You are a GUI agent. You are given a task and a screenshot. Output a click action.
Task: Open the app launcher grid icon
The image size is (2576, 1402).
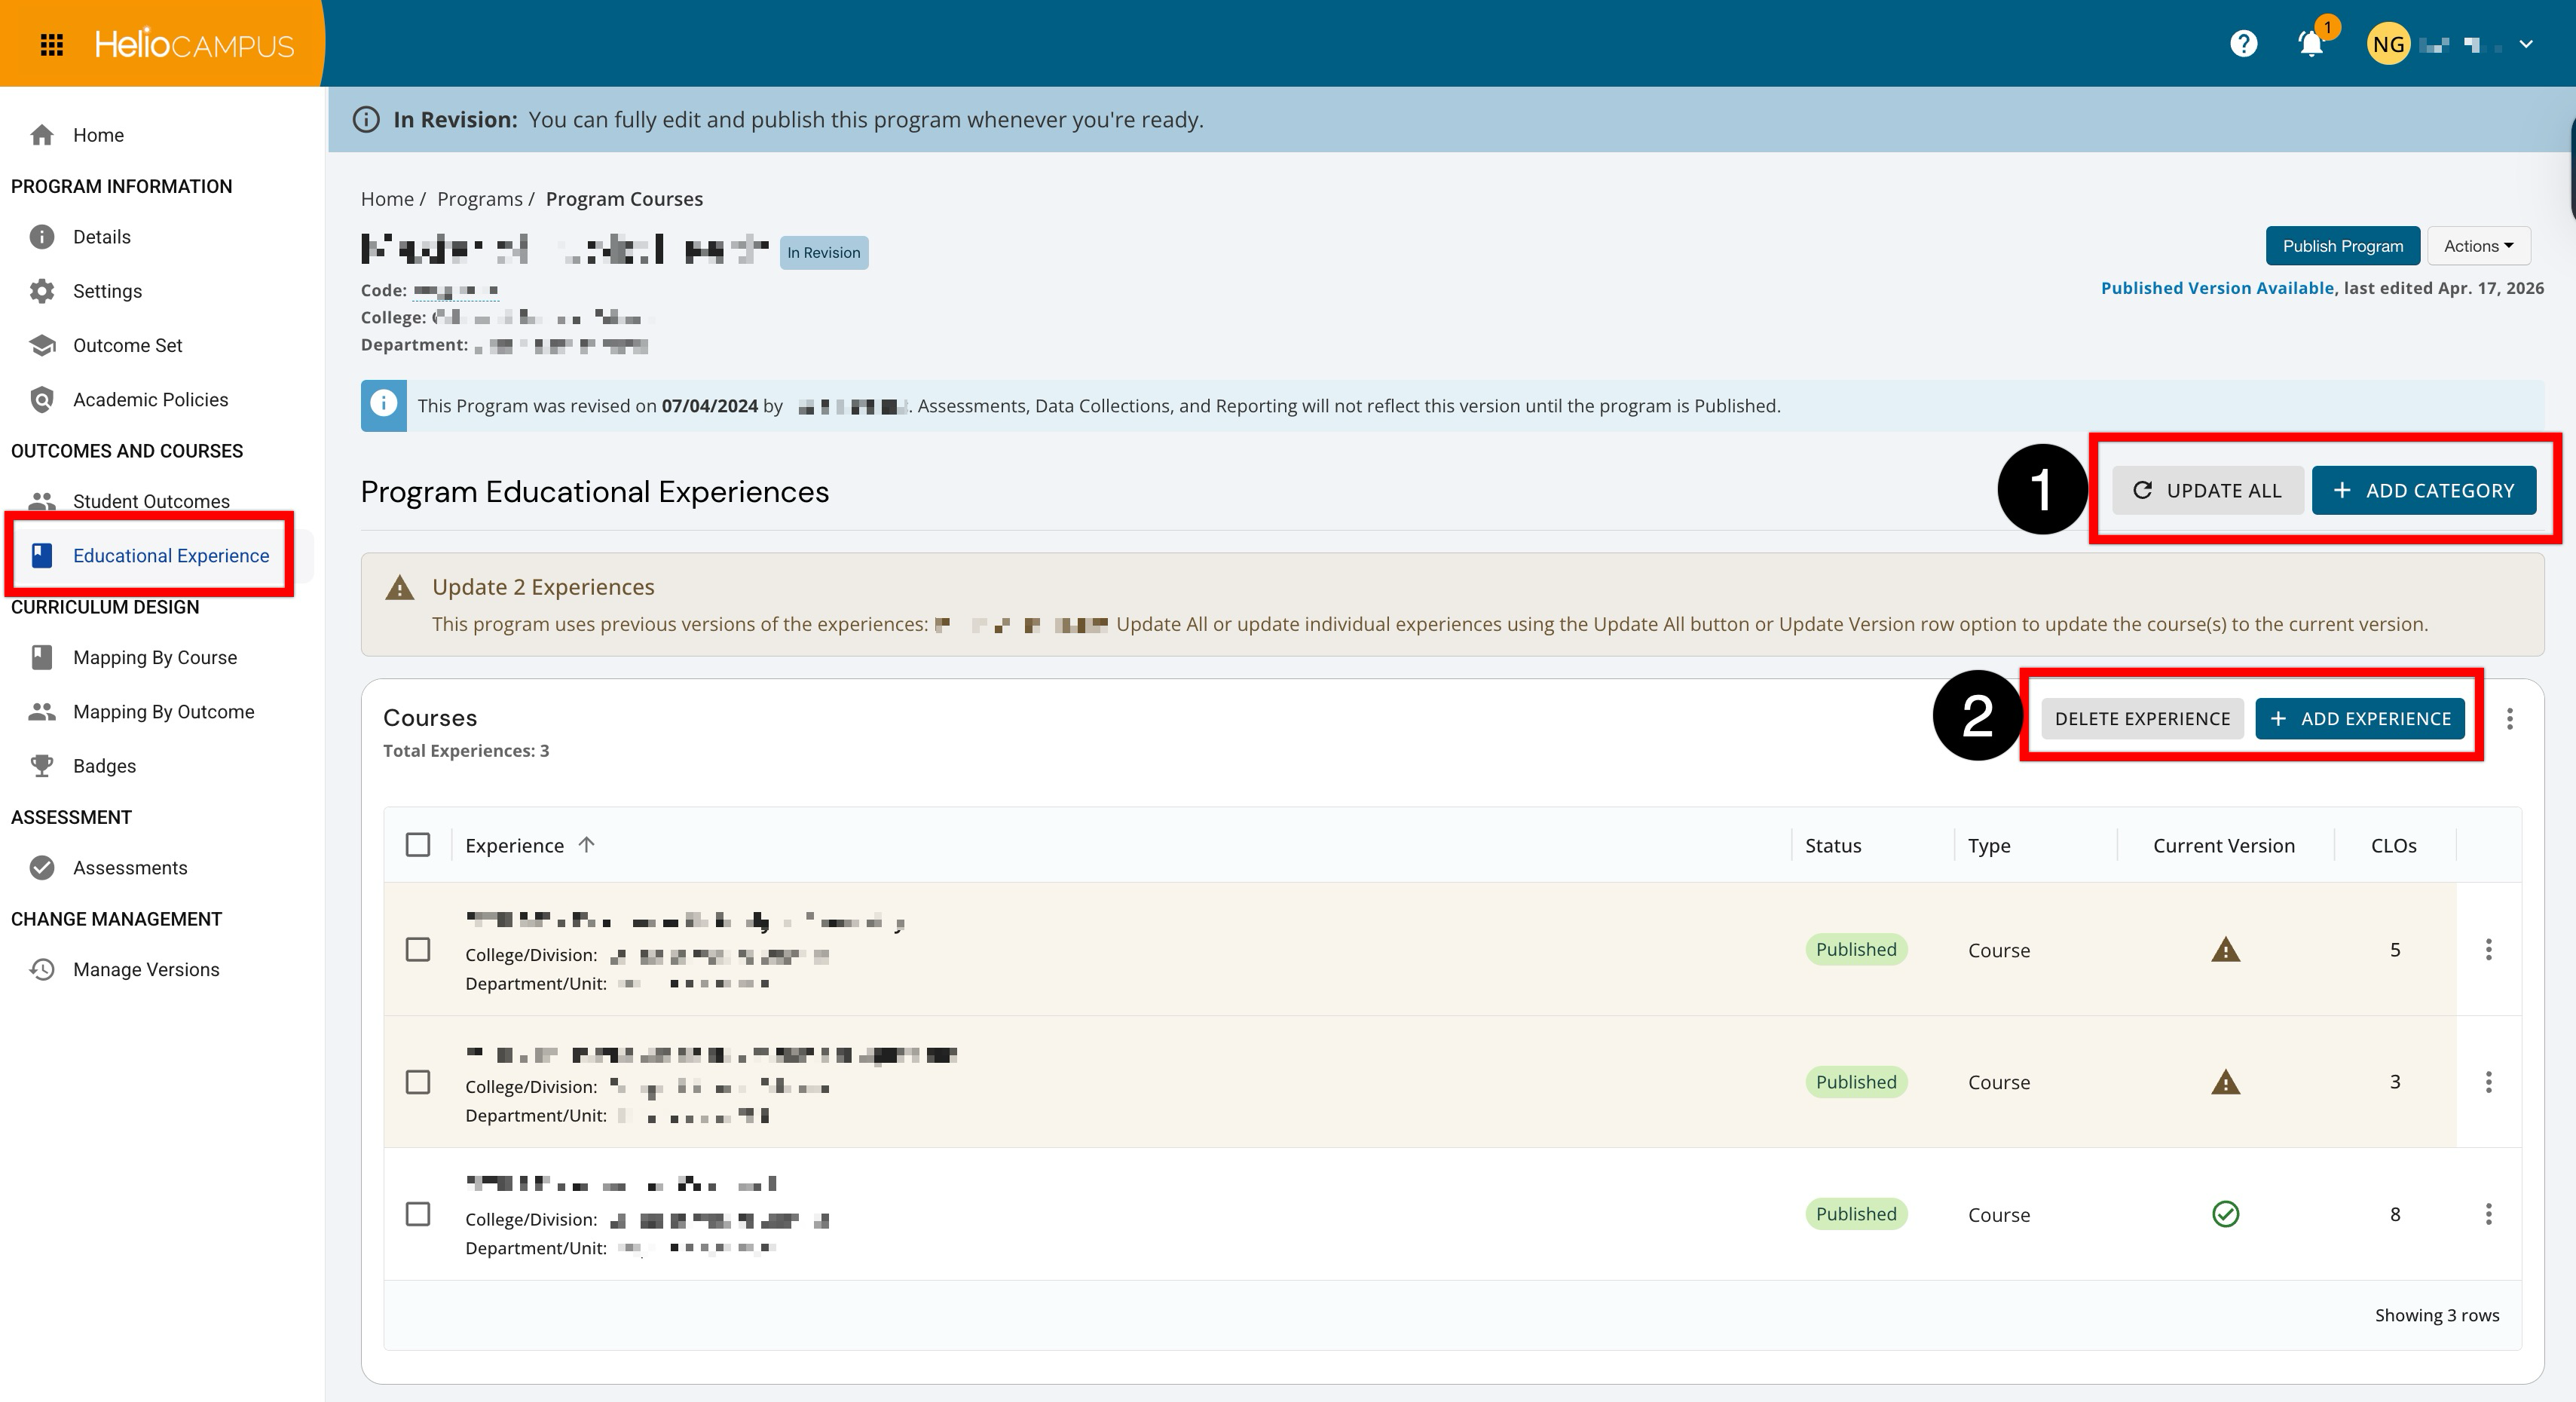(x=51, y=44)
